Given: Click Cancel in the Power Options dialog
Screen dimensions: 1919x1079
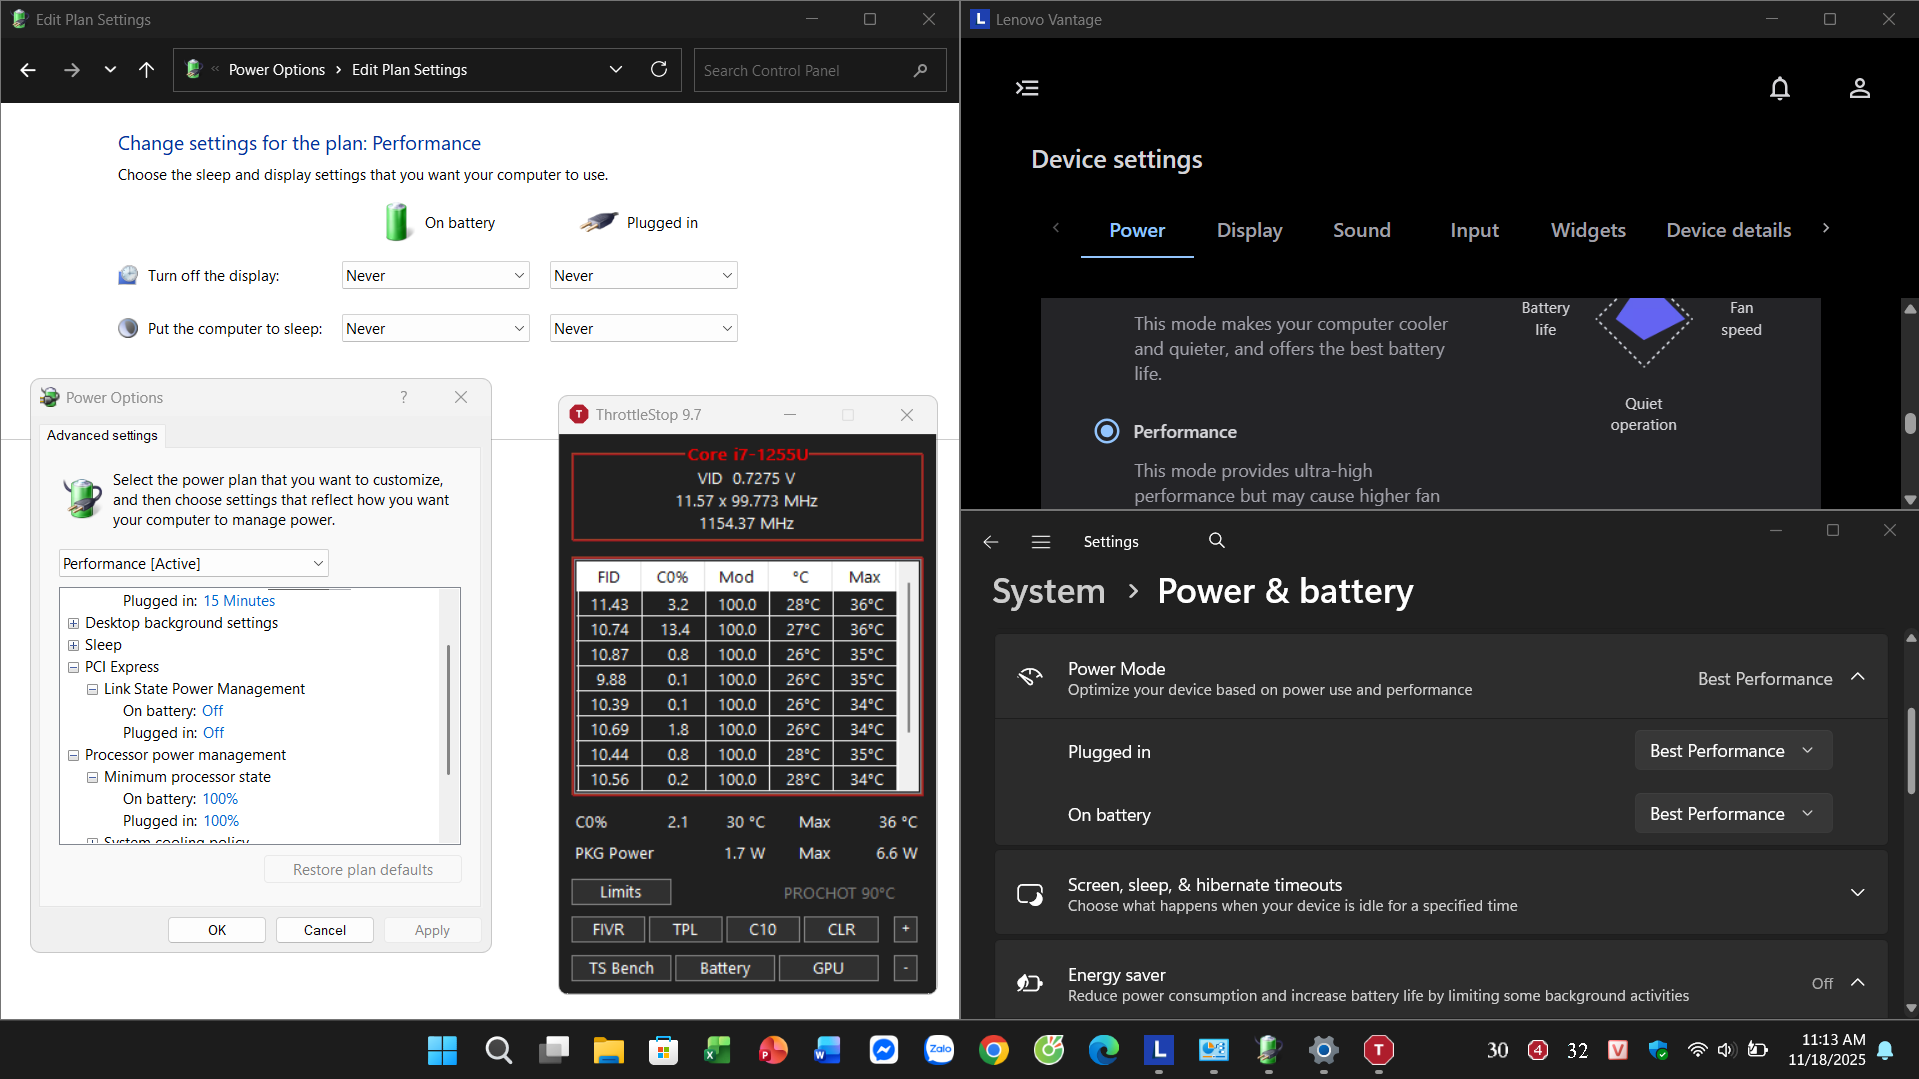Looking at the screenshot, I should [x=325, y=930].
